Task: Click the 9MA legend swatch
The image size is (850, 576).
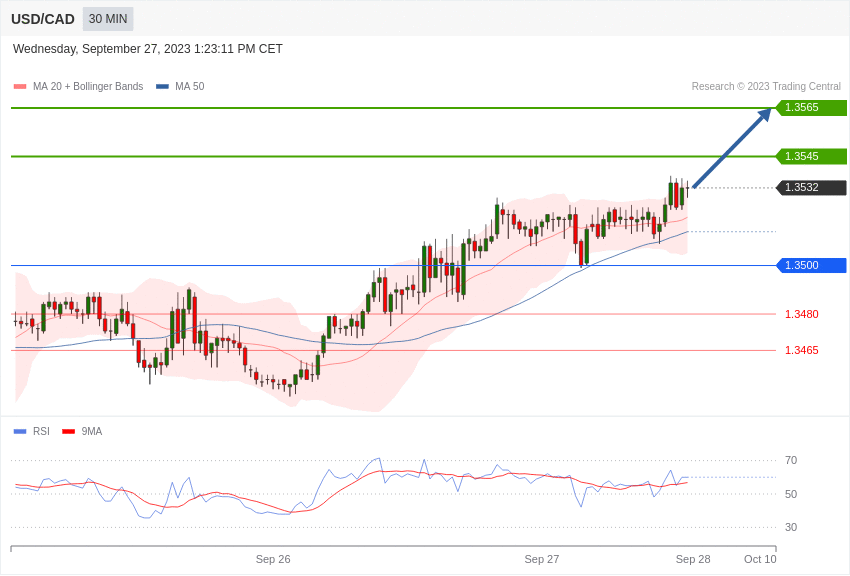Action: coord(69,432)
